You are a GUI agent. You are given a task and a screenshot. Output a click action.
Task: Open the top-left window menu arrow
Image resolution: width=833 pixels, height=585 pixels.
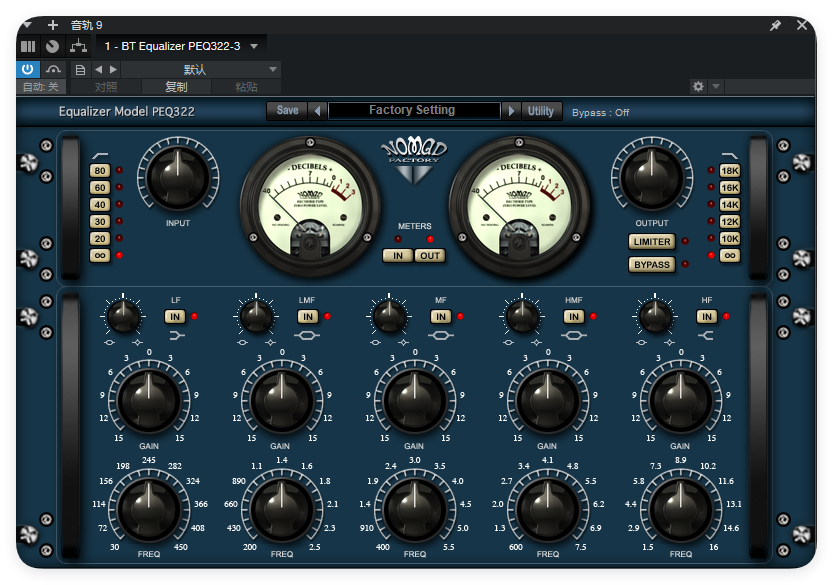click(x=28, y=24)
